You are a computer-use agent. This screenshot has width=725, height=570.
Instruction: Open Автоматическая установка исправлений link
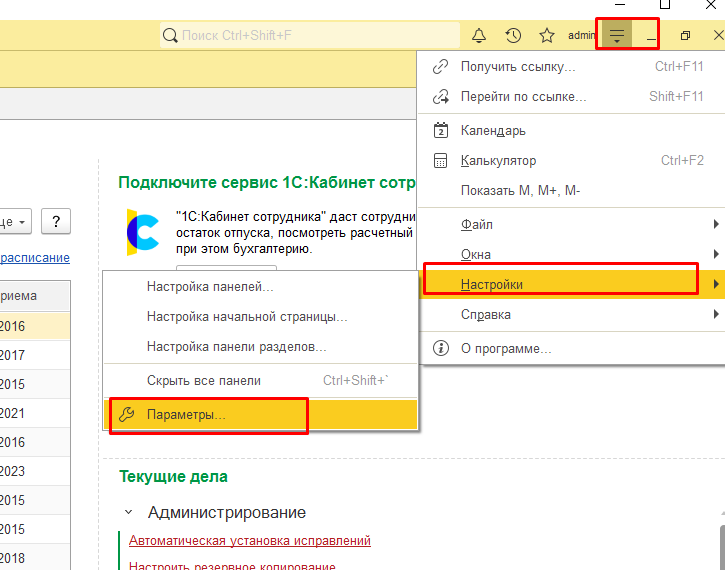point(250,540)
